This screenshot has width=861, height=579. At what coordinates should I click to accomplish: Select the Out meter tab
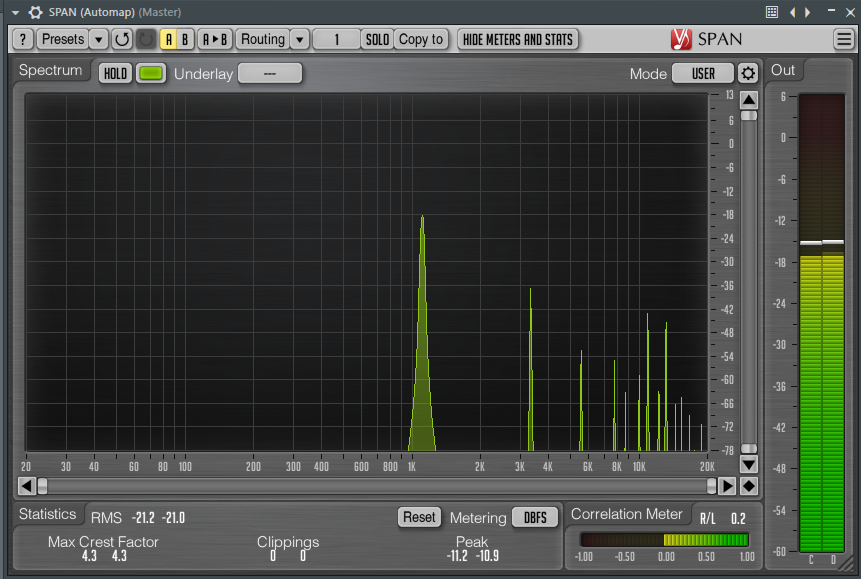coord(783,70)
